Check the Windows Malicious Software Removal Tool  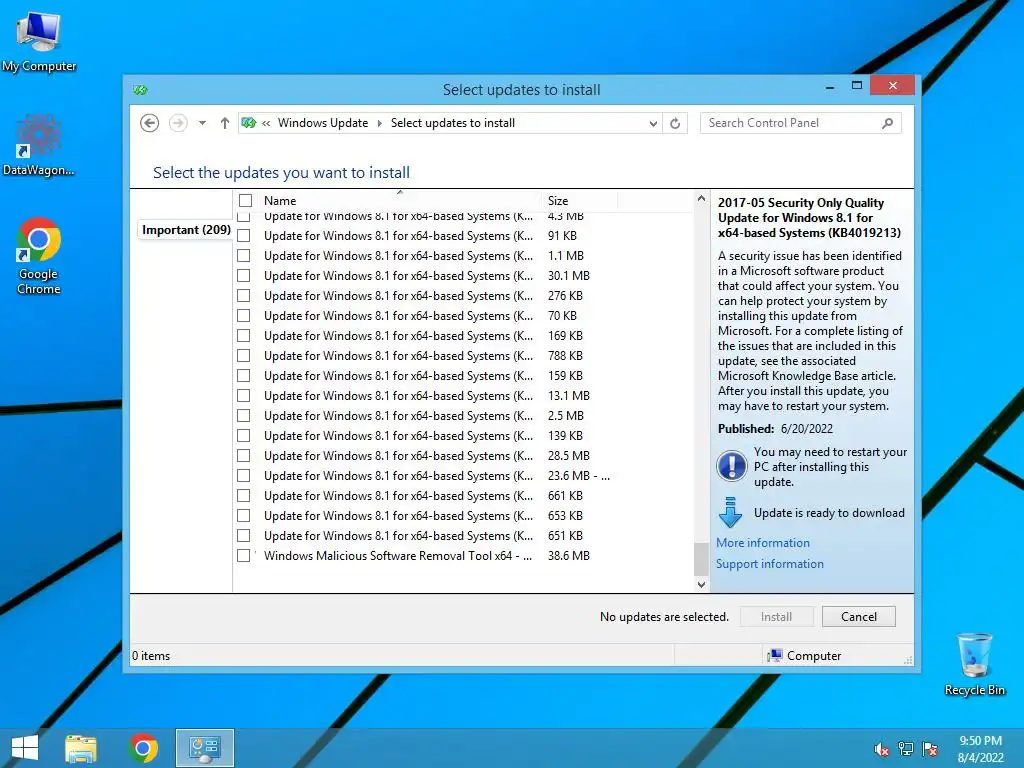click(244, 556)
